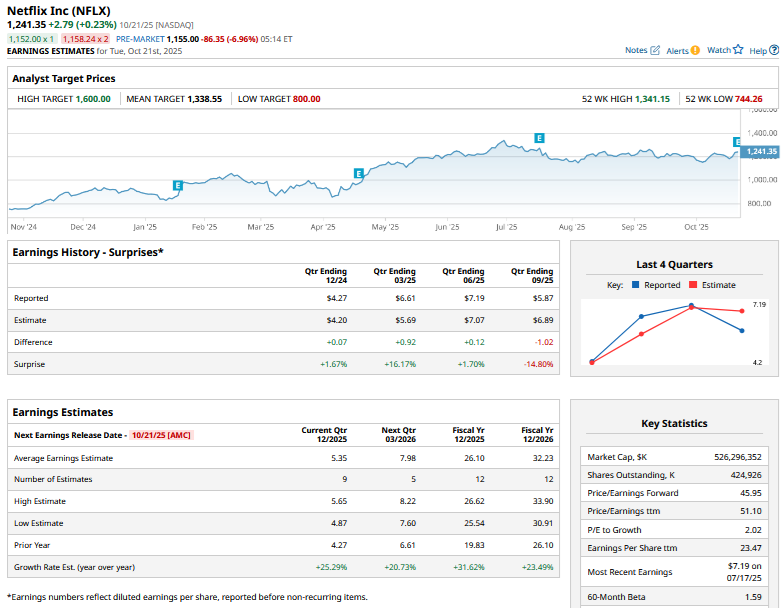Click the Watch star icon

click(x=738, y=50)
